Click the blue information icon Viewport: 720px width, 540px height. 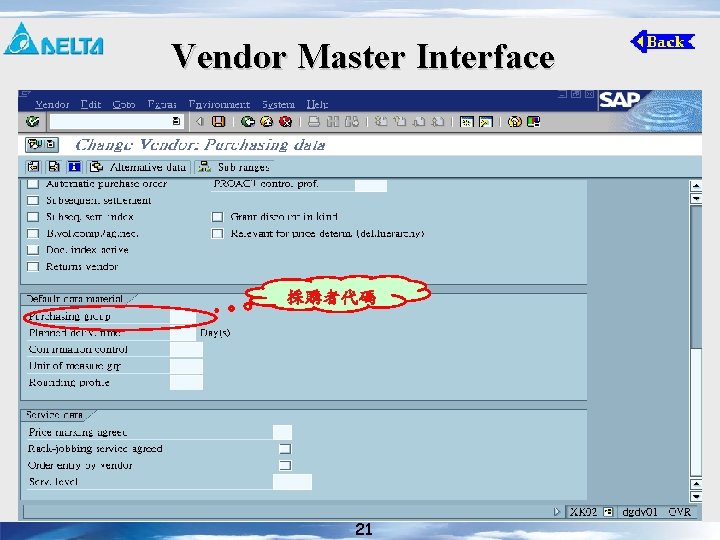(x=74, y=167)
